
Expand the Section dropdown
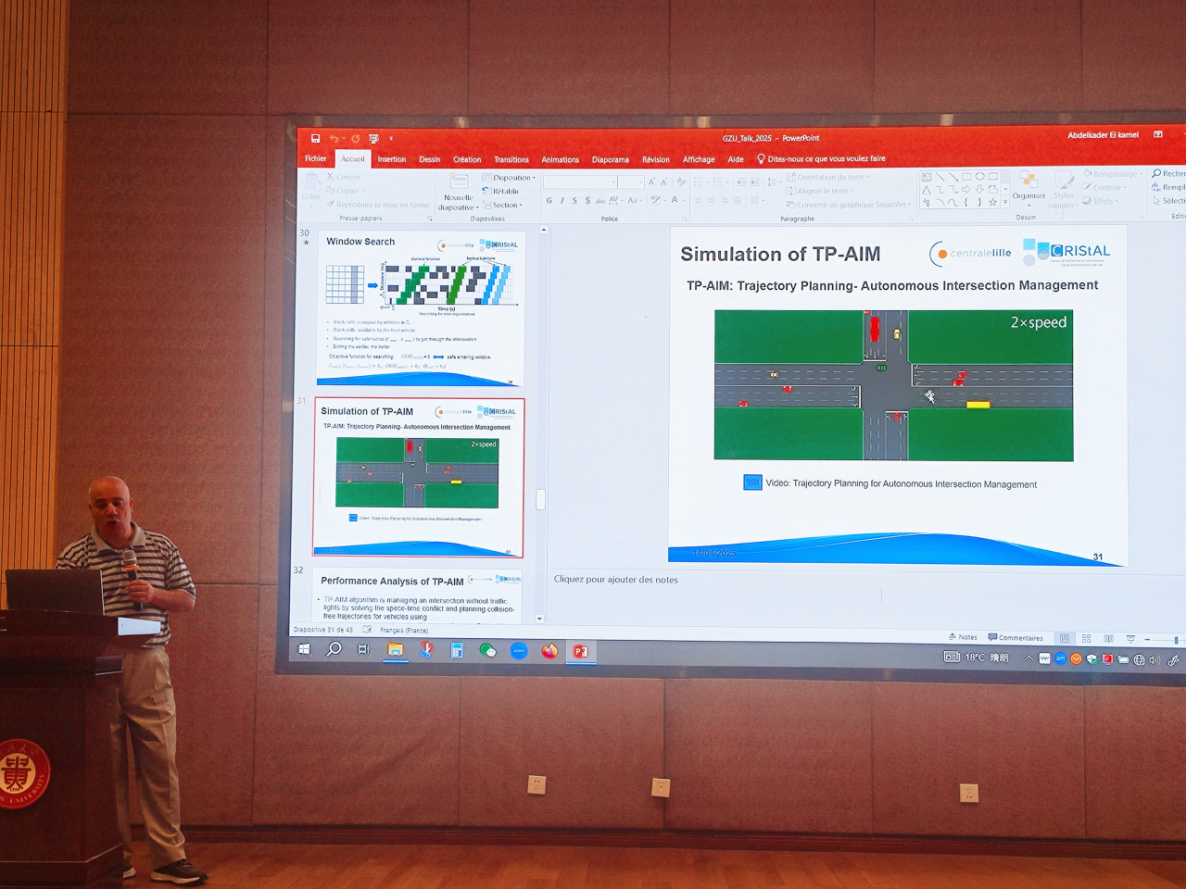coord(504,205)
